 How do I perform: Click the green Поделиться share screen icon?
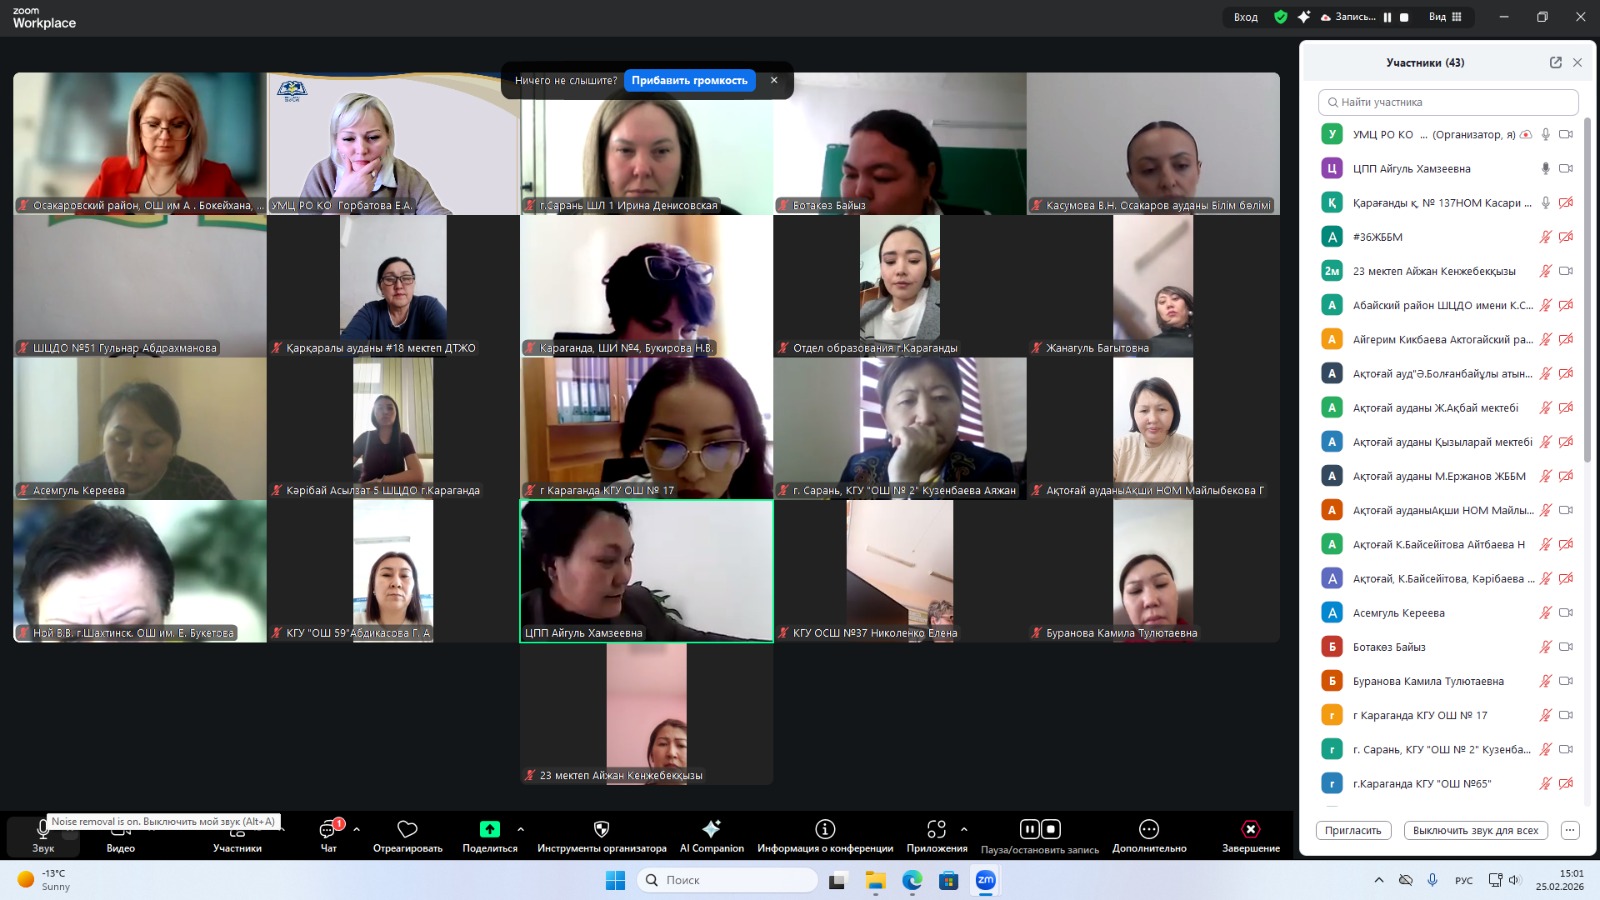[x=489, y=829]
